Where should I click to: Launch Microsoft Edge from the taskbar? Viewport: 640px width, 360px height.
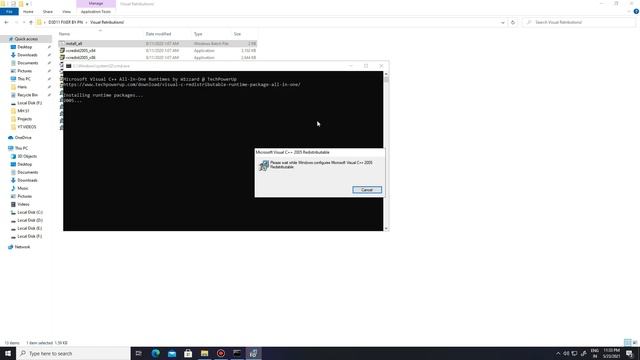tap(156, 353)
